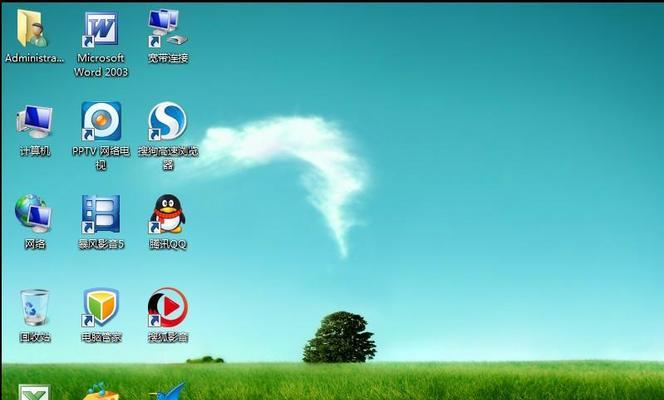Viewport: 664px width, 400px height.
Task: Launch 电脑管家 shield shortcut
Action: coord(101,307)
